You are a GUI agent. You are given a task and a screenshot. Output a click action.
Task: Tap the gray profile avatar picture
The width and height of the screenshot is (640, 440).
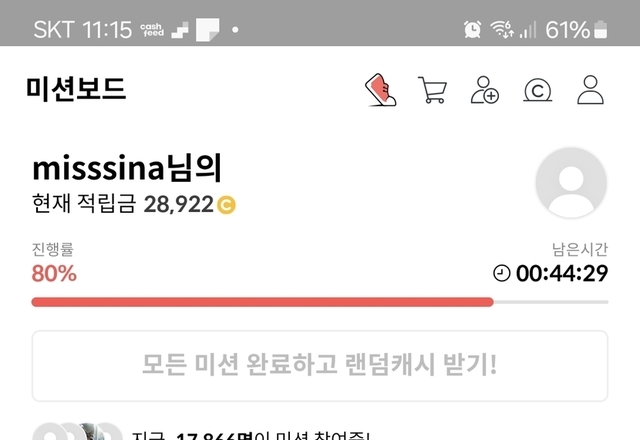point(571,182)
